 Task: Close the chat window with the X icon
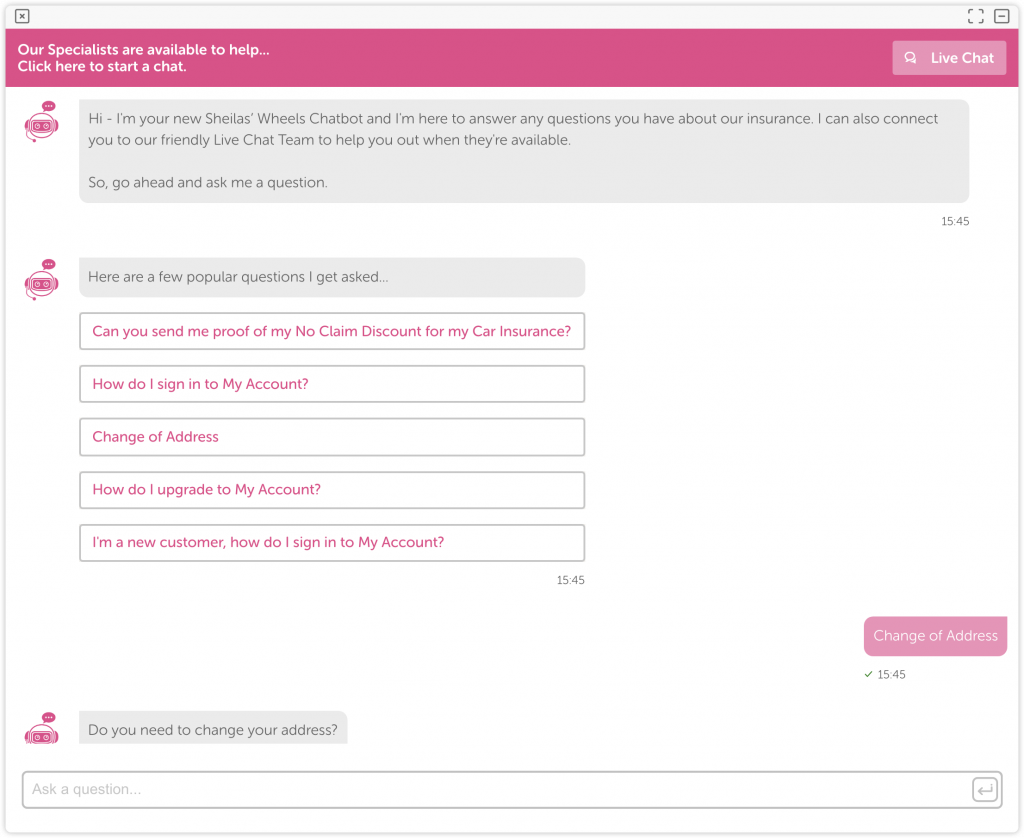pyautogui.click(x=22, y=16)
